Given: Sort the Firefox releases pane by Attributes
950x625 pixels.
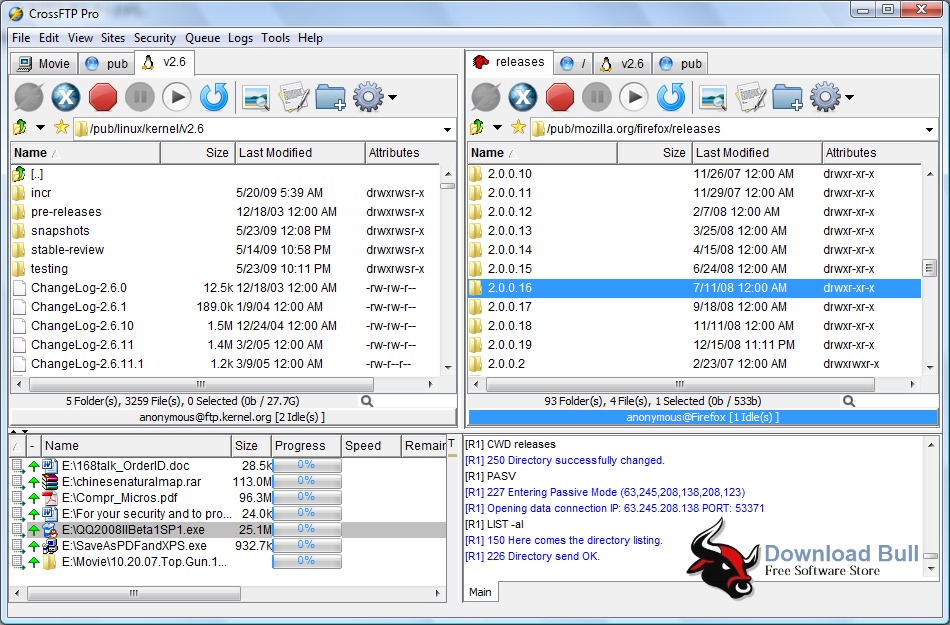Looking at the screenshot, I should pos(871,153).
